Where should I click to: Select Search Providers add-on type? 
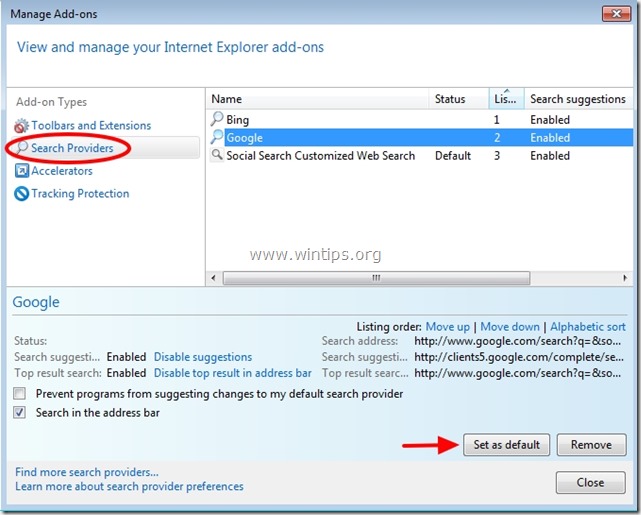click(x=72, y=148)
